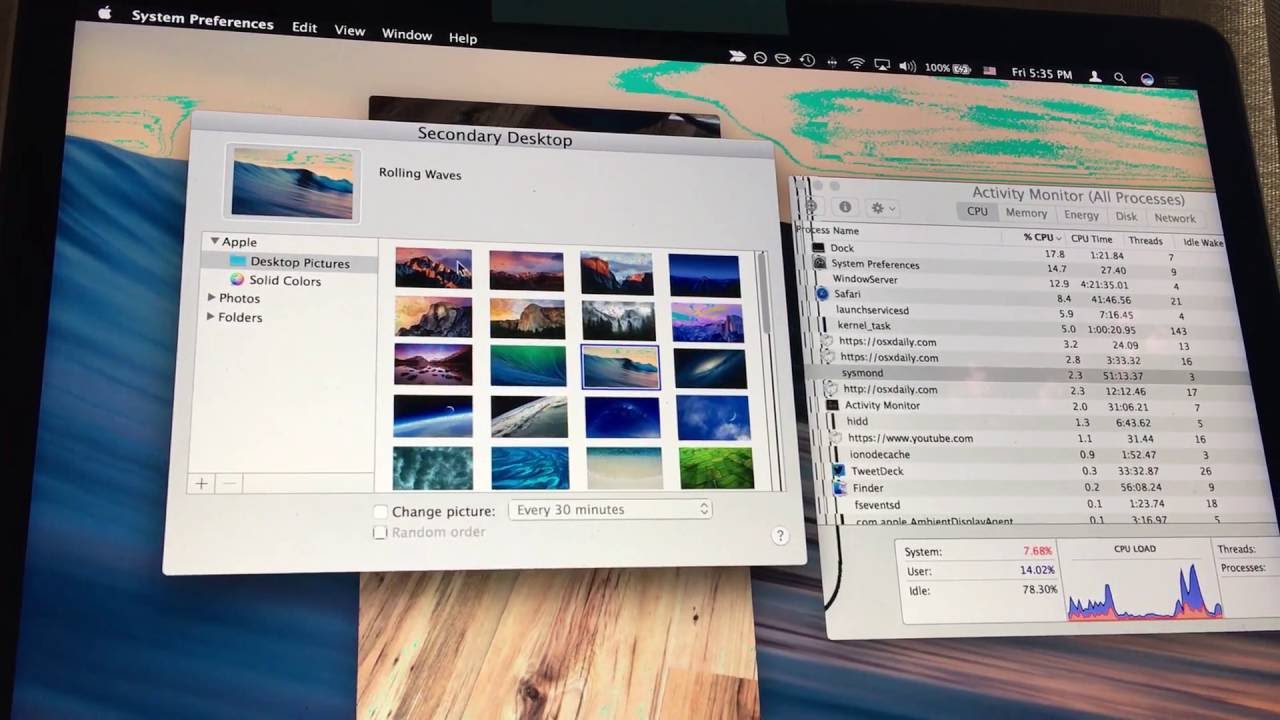Choose the foggy snowy forest wallpaper thumbnail
Viewport: 1280px width, 720px height.
pos(618,320)
